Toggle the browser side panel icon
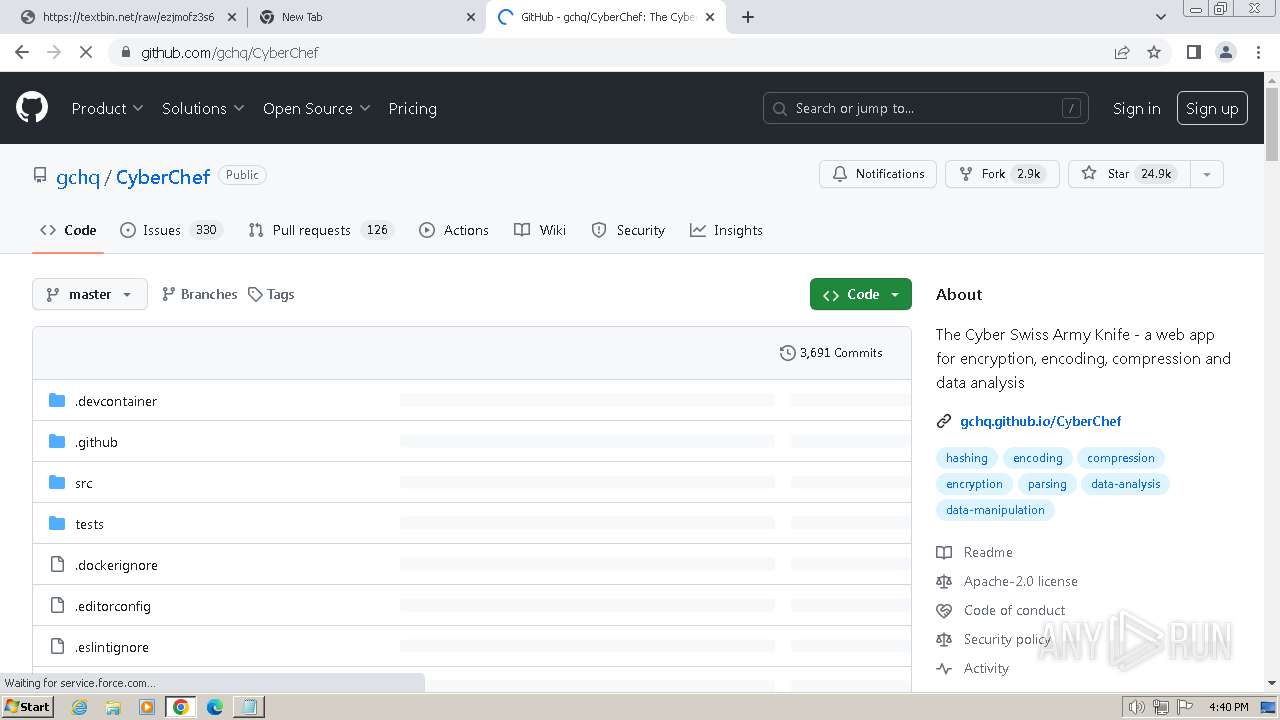Viewport: 1280px width, 720px height. click(x=1193, y=52)
